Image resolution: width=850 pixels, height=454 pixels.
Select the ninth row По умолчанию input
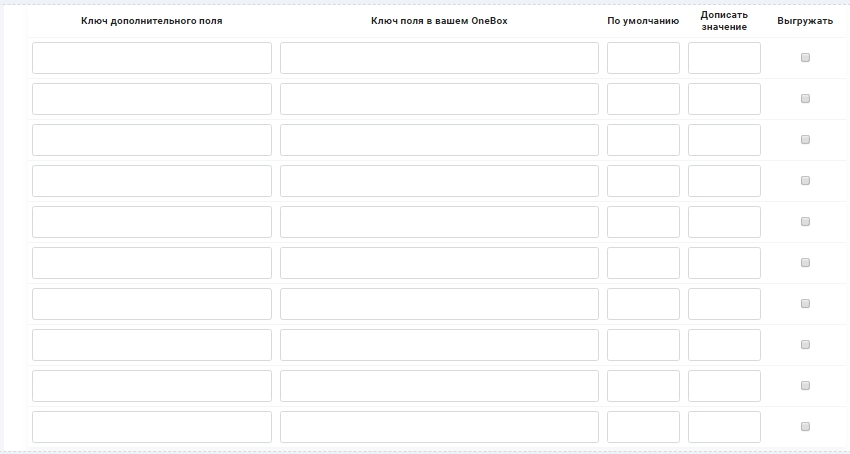tap(643, 386)
